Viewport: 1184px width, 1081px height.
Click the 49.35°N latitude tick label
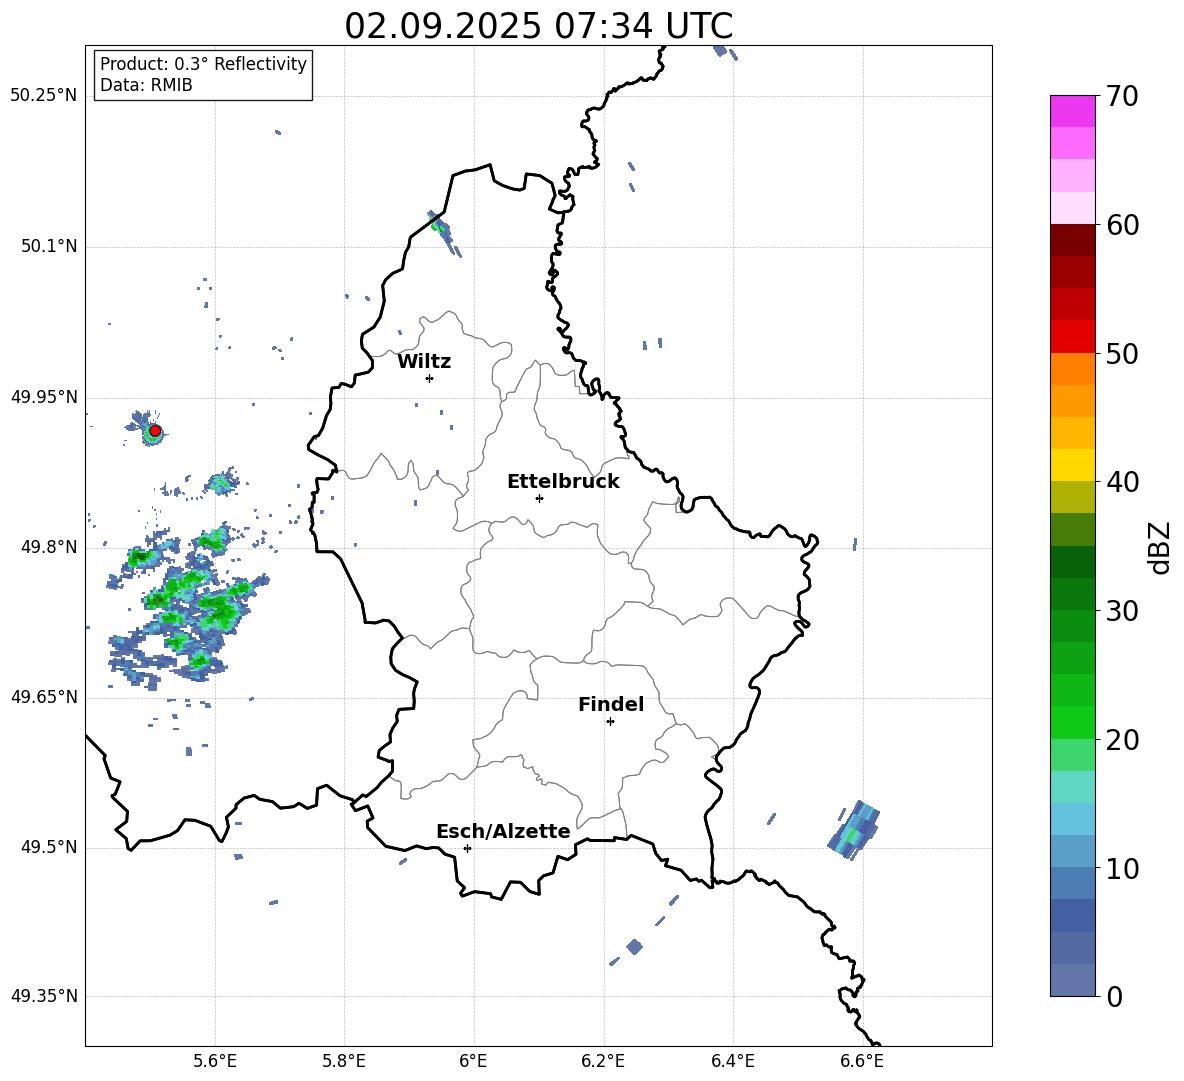[x=44, y=996]
